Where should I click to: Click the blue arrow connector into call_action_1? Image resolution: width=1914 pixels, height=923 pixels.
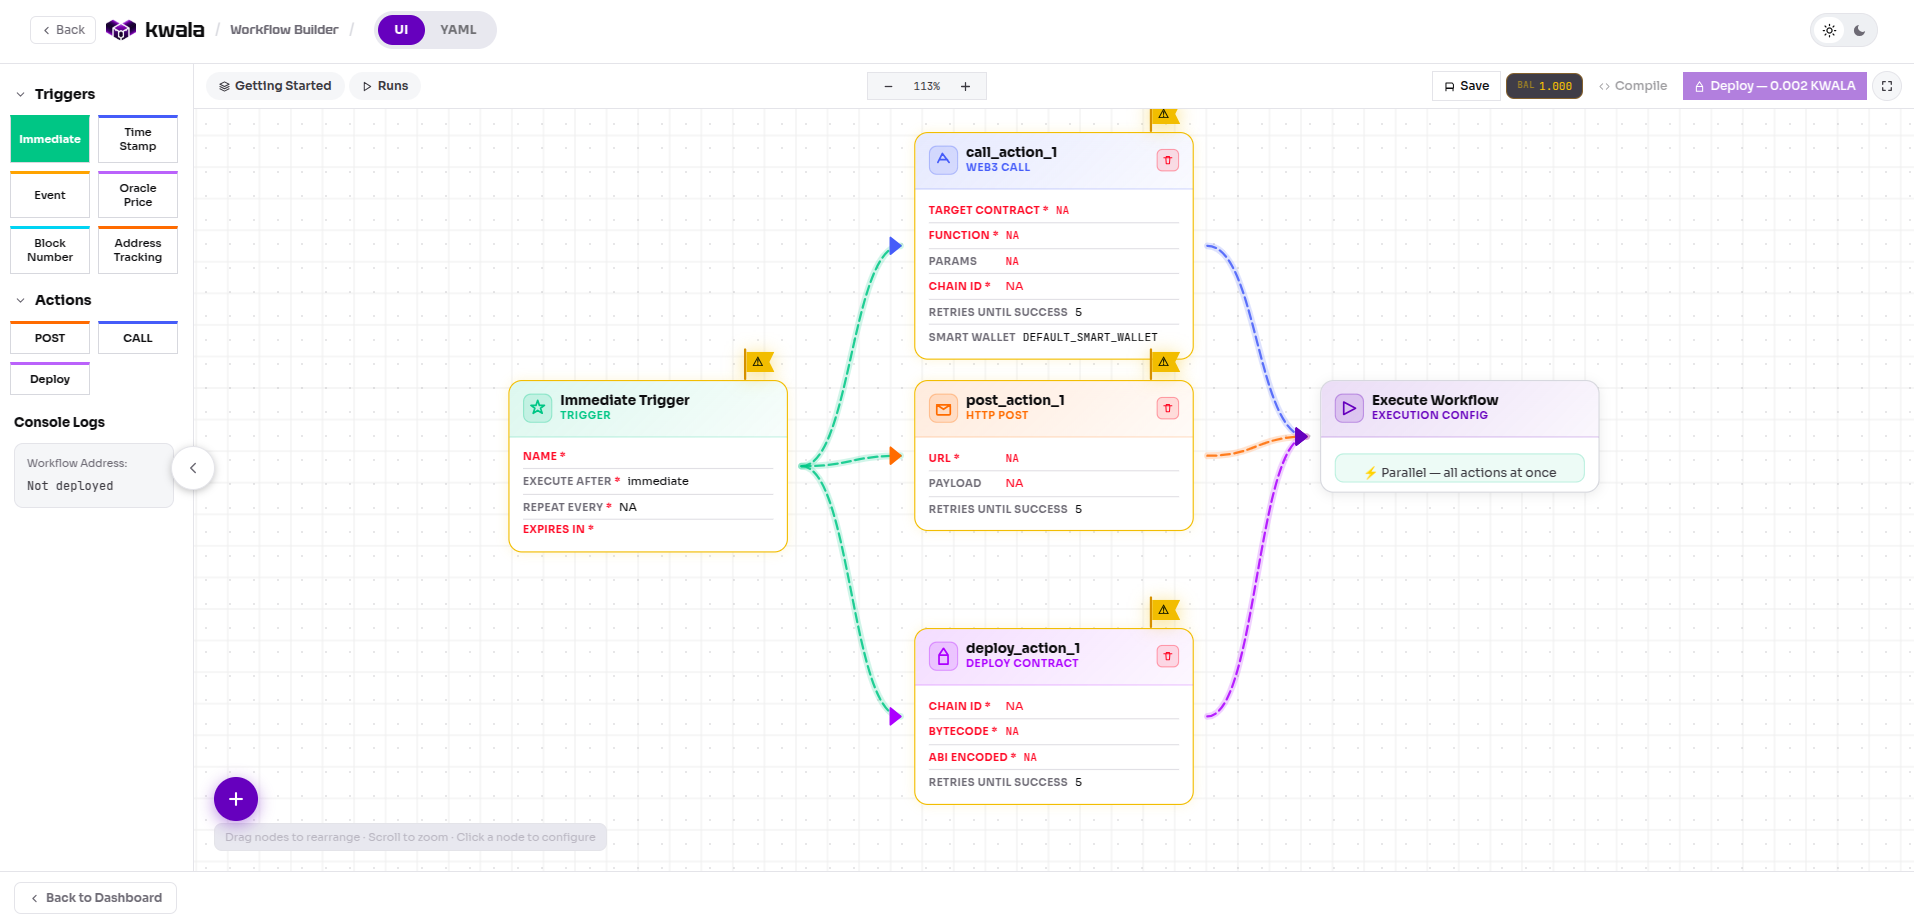pos(896,245)
